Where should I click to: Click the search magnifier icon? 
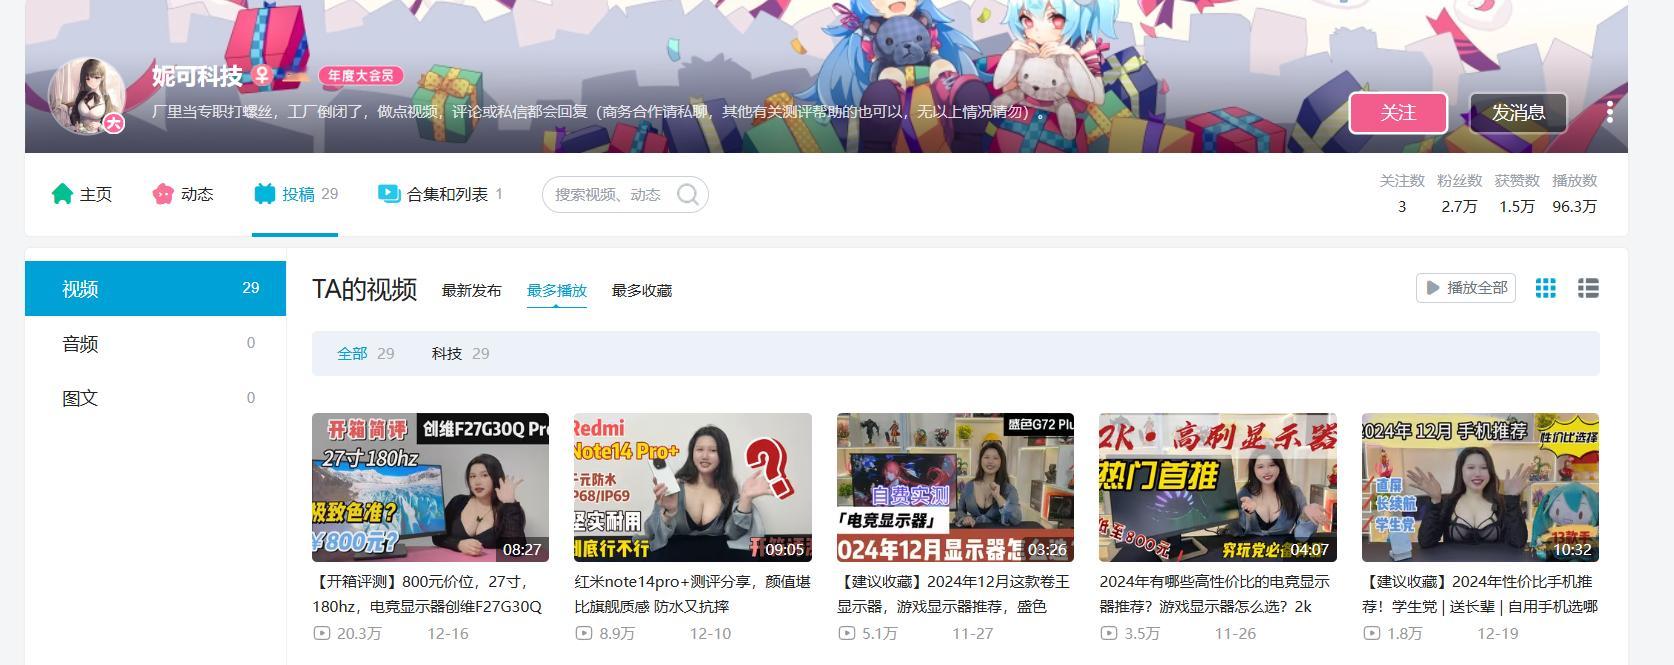688,194
